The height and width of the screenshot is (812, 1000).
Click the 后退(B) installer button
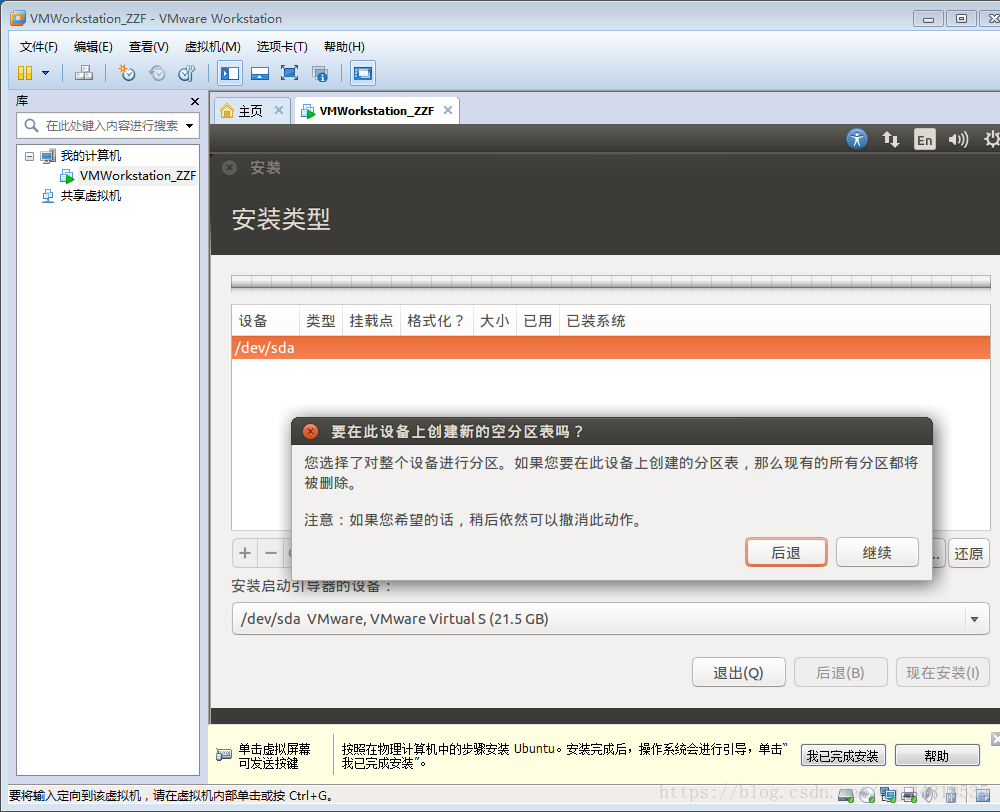coord(841,672)
